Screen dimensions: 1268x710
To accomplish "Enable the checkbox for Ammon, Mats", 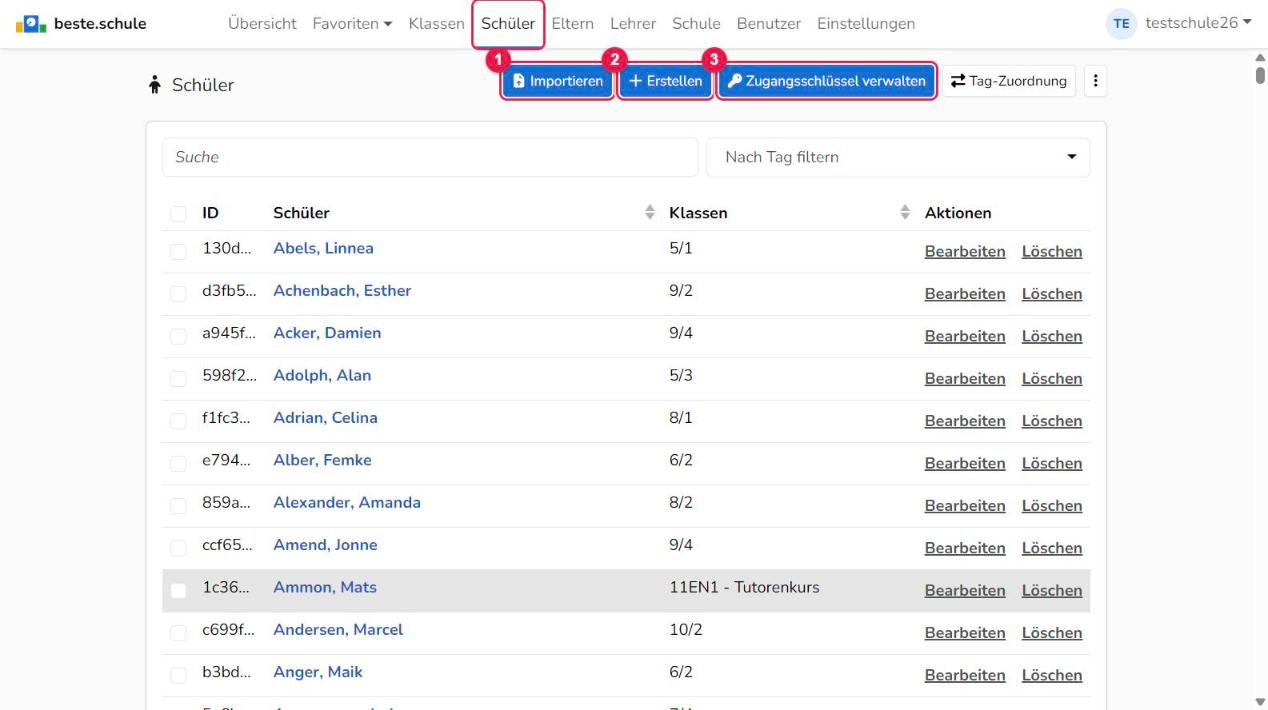I will 178,591.
